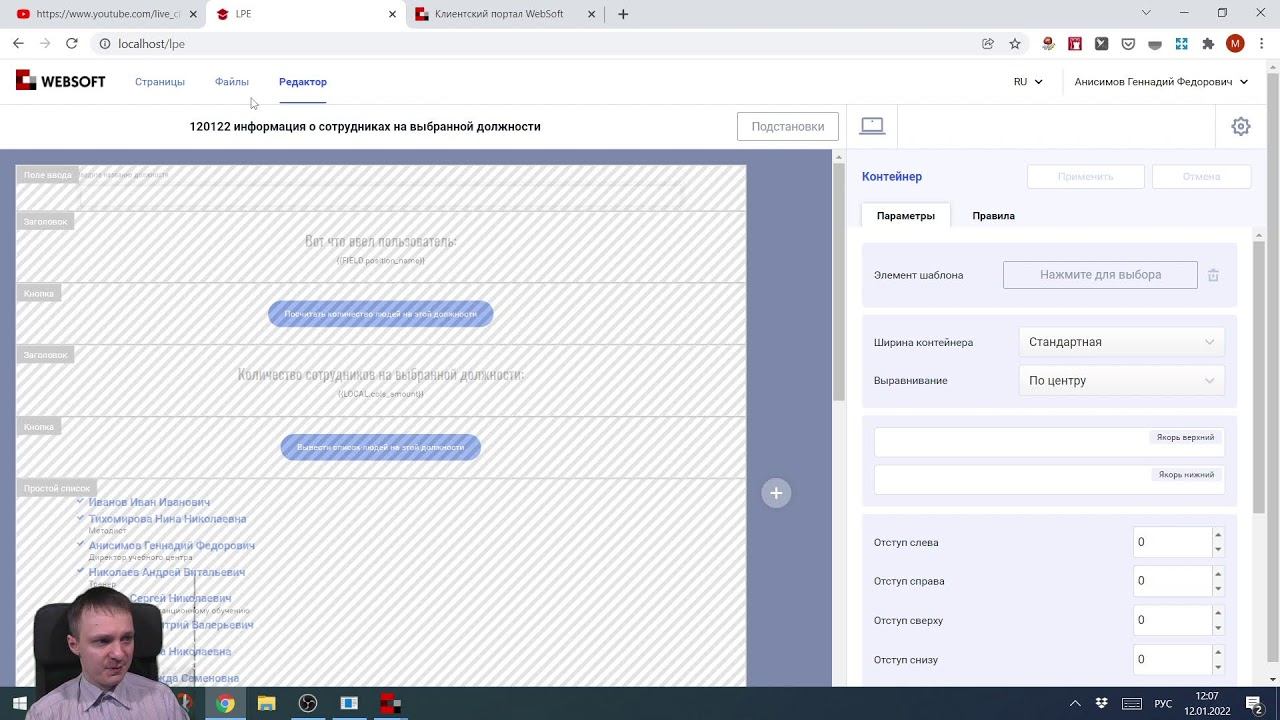Open the Windows Start menu
The height and width of the screenshot is (720, 1280).
[x=20, y=704]
